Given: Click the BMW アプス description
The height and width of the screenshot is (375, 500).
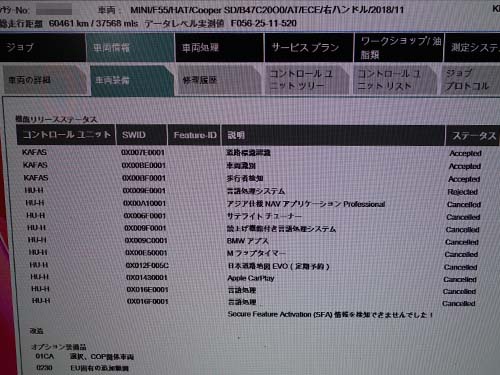Looking at the screenshot, I should point(247,241).
